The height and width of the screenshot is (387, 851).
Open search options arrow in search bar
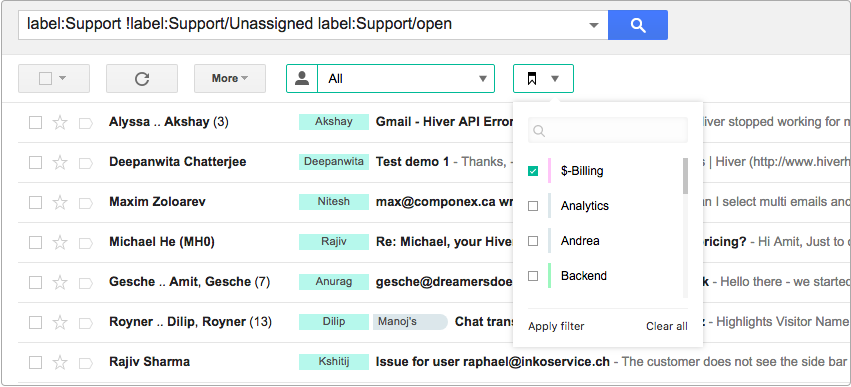[x=594, y=25]
